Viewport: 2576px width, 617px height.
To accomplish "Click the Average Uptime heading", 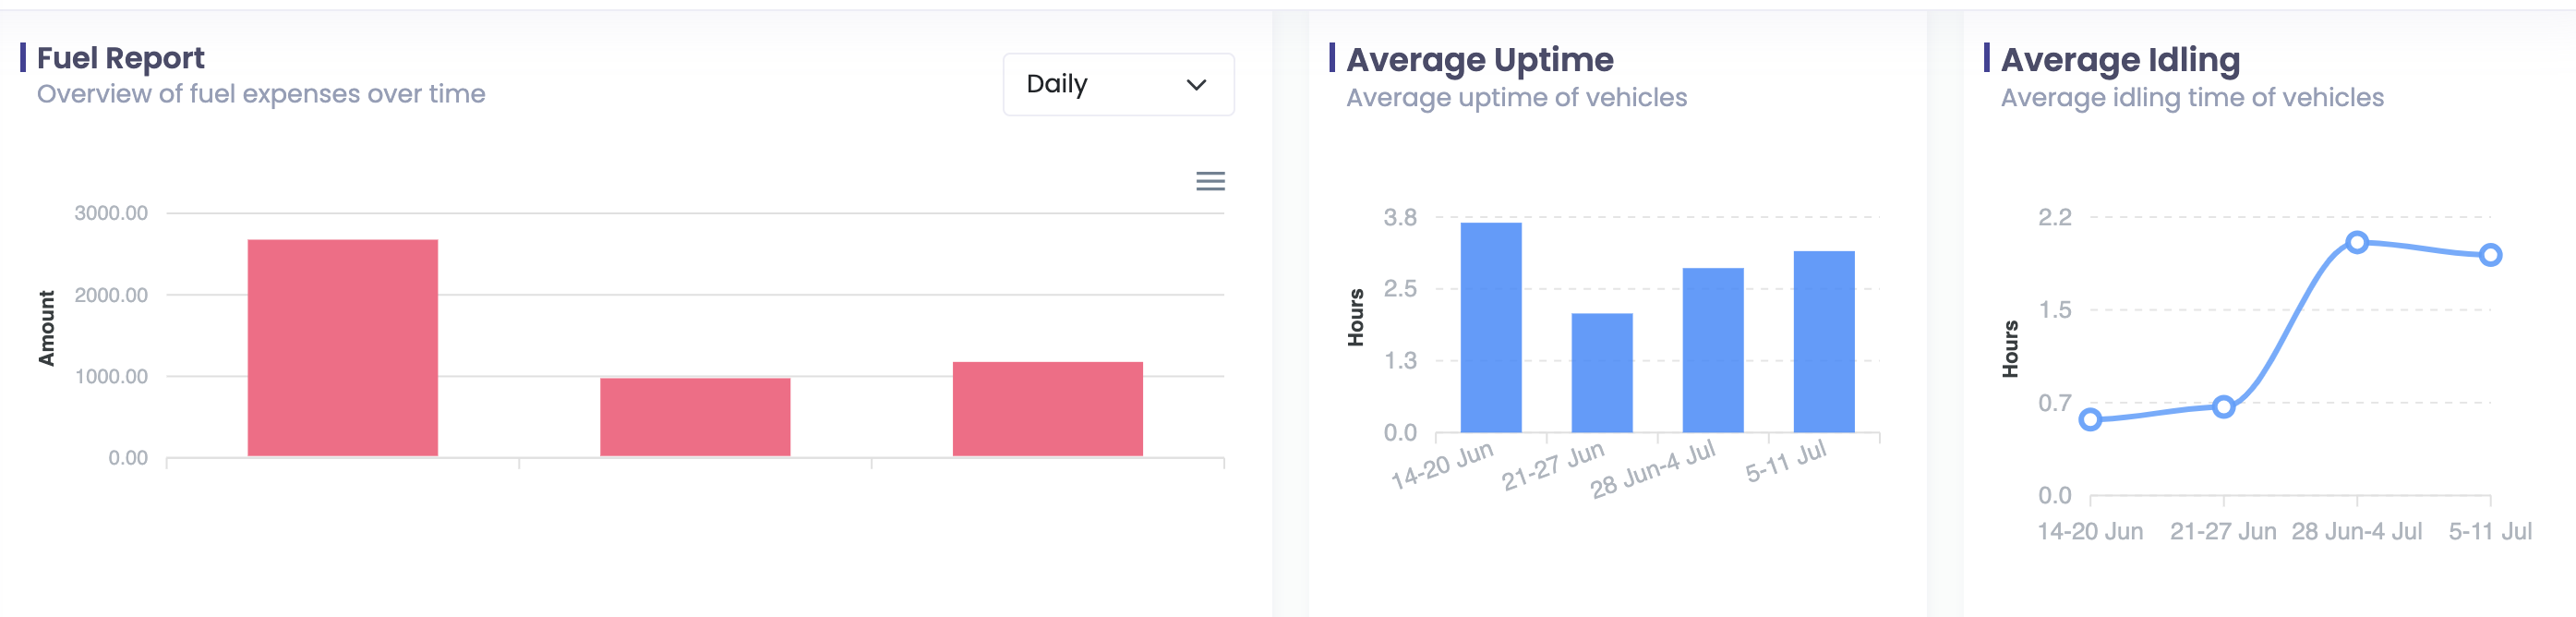I will (1479, 60).
